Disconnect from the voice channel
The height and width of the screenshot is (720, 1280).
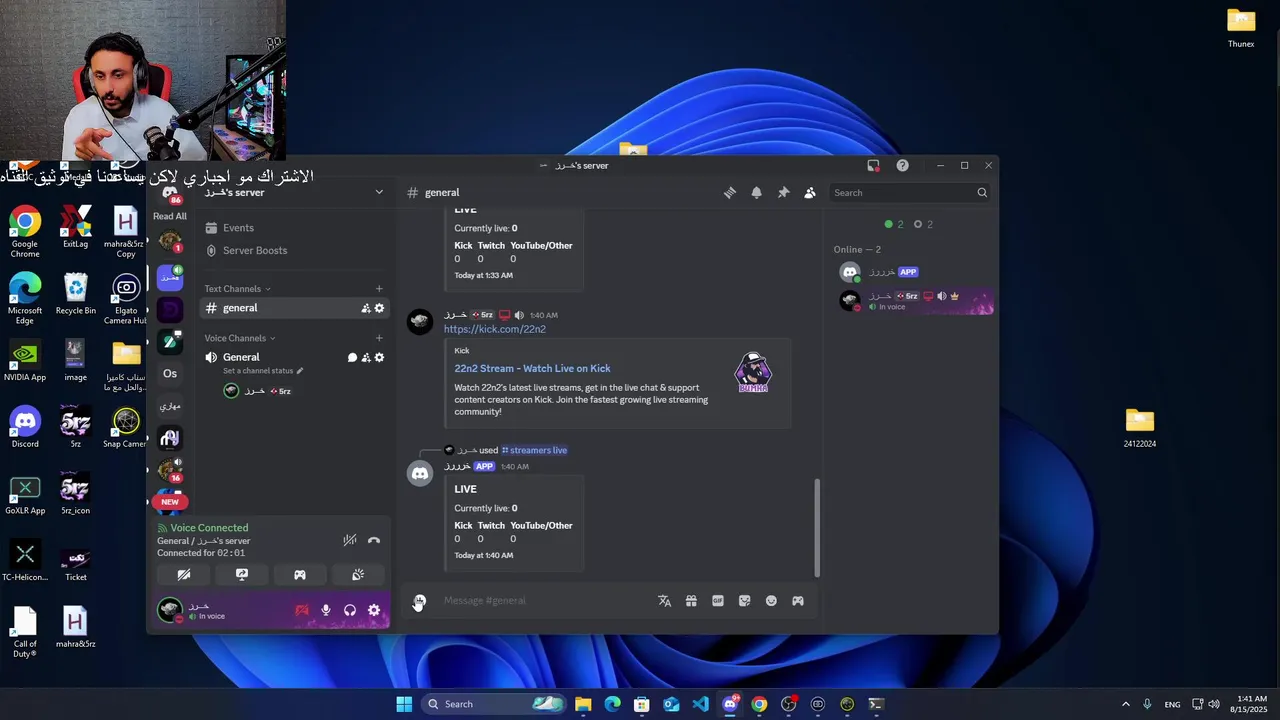coord(374,540)
